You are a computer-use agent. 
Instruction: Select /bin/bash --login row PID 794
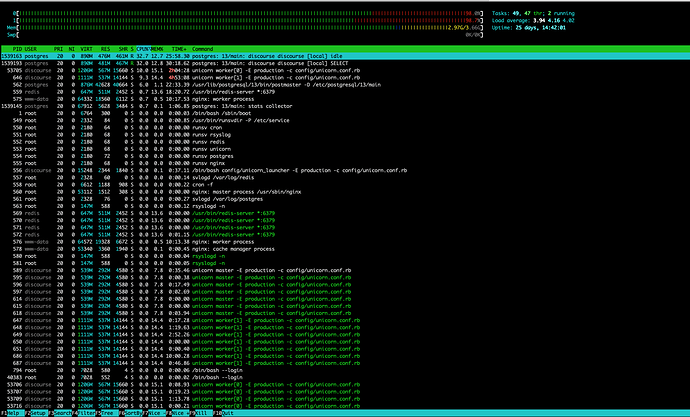(345, 370)
